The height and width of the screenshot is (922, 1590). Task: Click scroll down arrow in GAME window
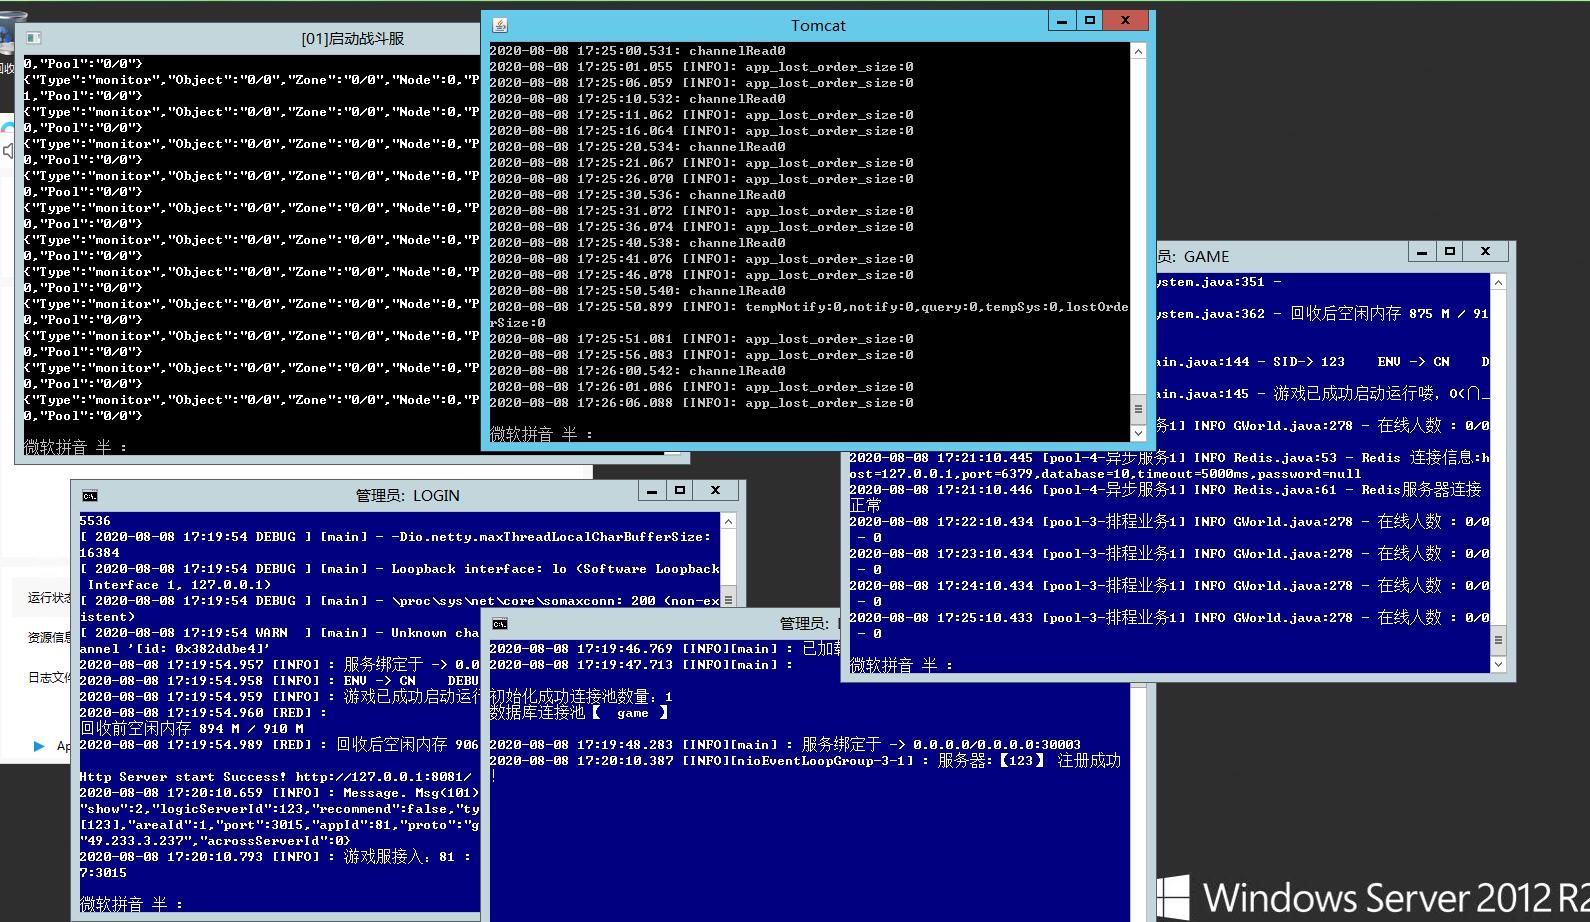click(1498, 664)
